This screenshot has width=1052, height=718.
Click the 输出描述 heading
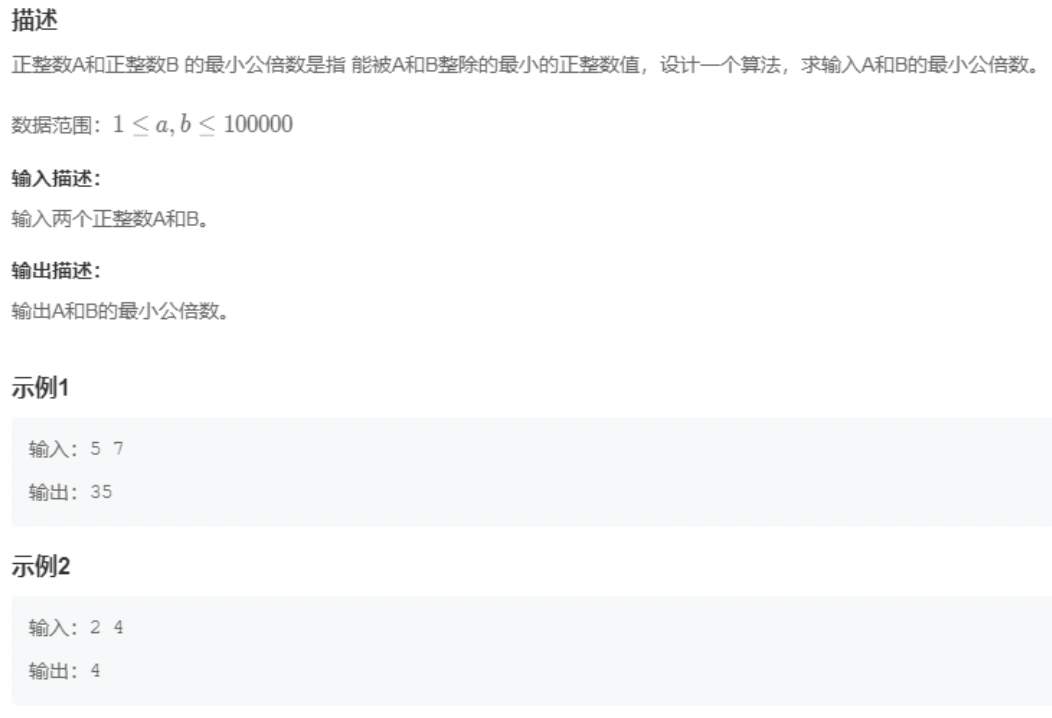click(56, 270)
